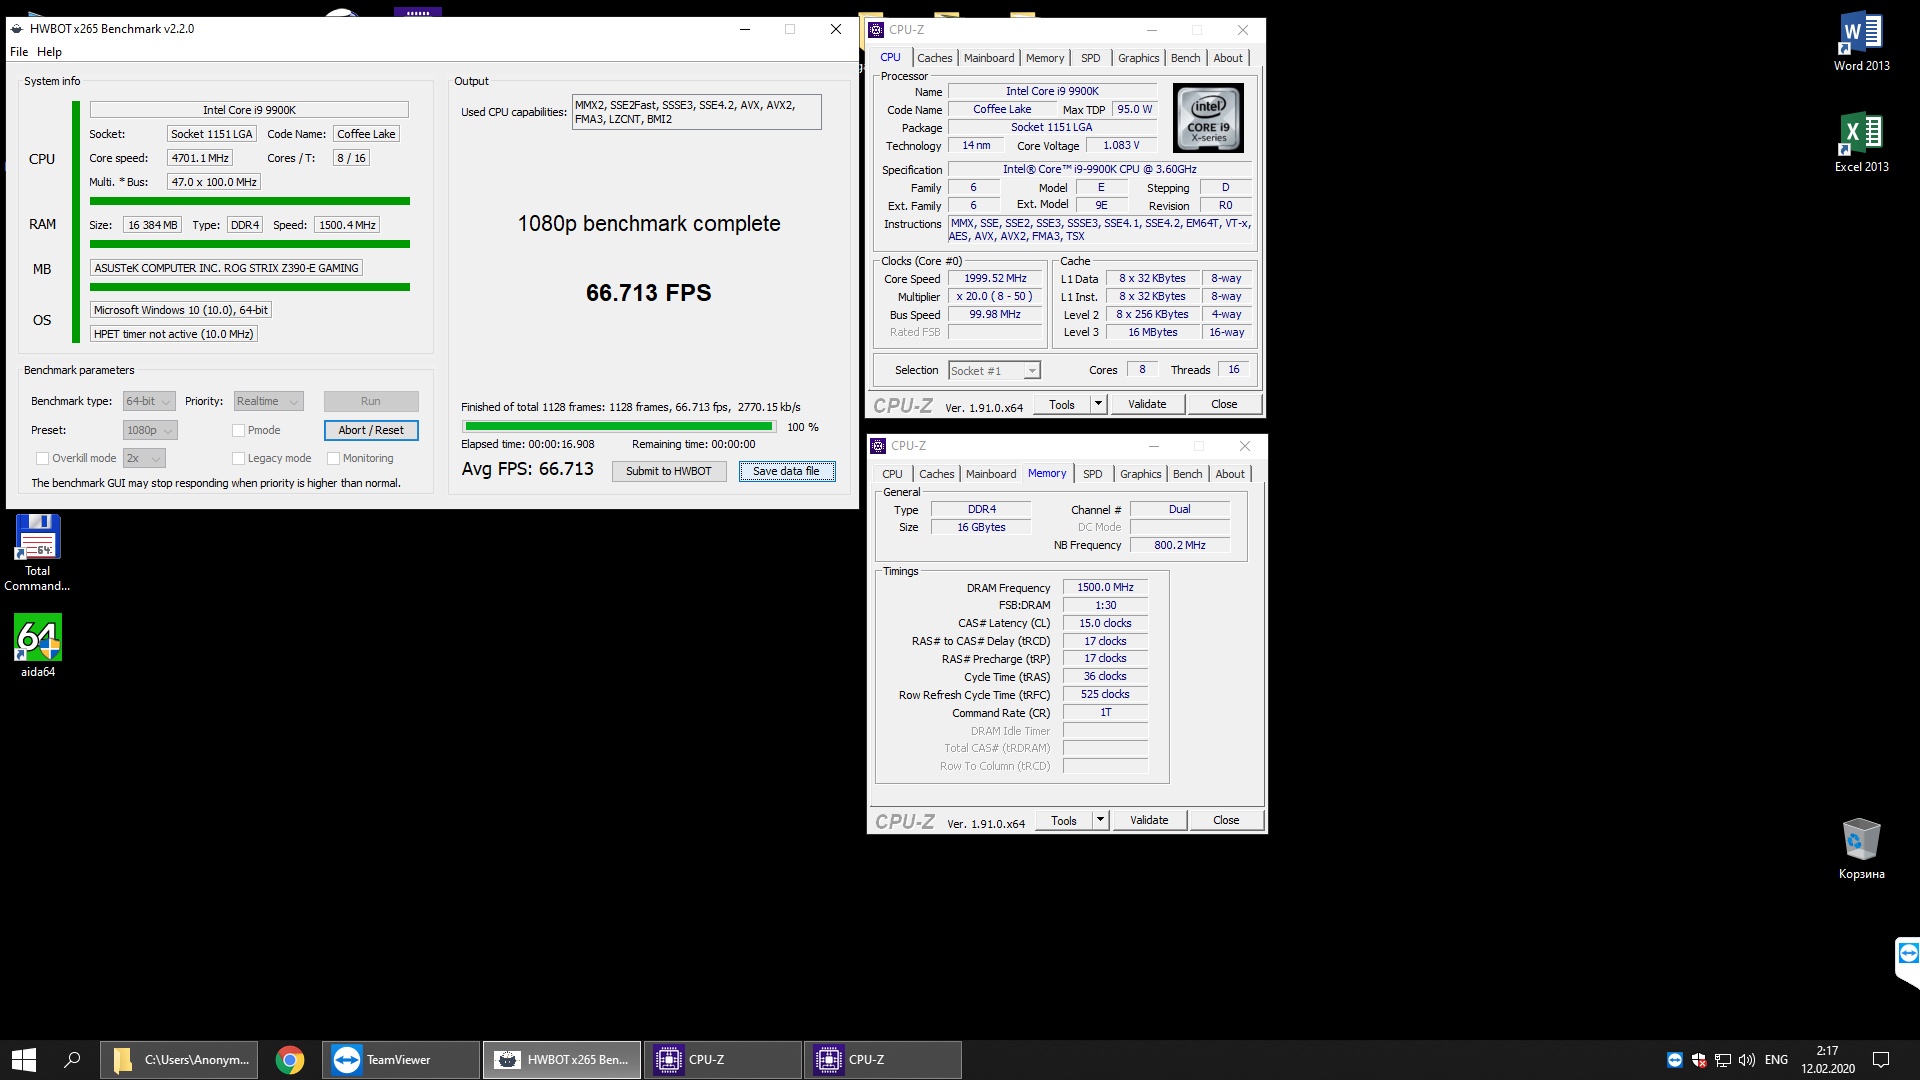Enable Overkill mode checkbox
The width and height of the screenshot is (1920, 1080).
(x=42, y=459)
